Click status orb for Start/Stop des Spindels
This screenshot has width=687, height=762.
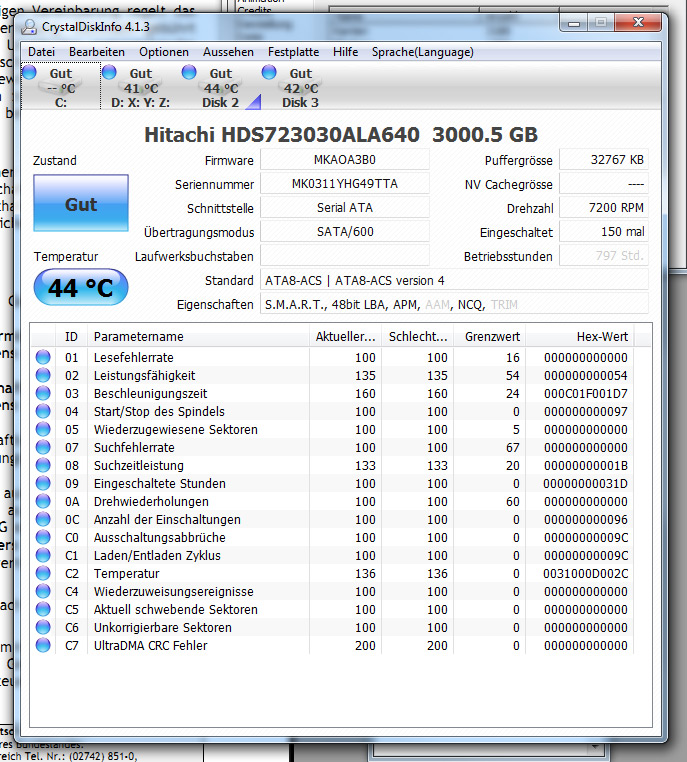pos(43,411)
